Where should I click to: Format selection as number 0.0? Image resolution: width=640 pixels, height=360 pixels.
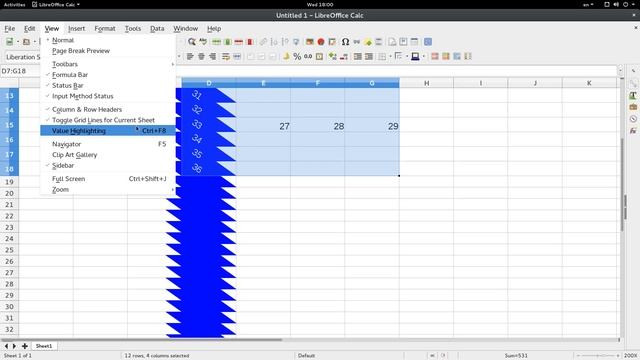pyautogui.click(x=308, y=56)
